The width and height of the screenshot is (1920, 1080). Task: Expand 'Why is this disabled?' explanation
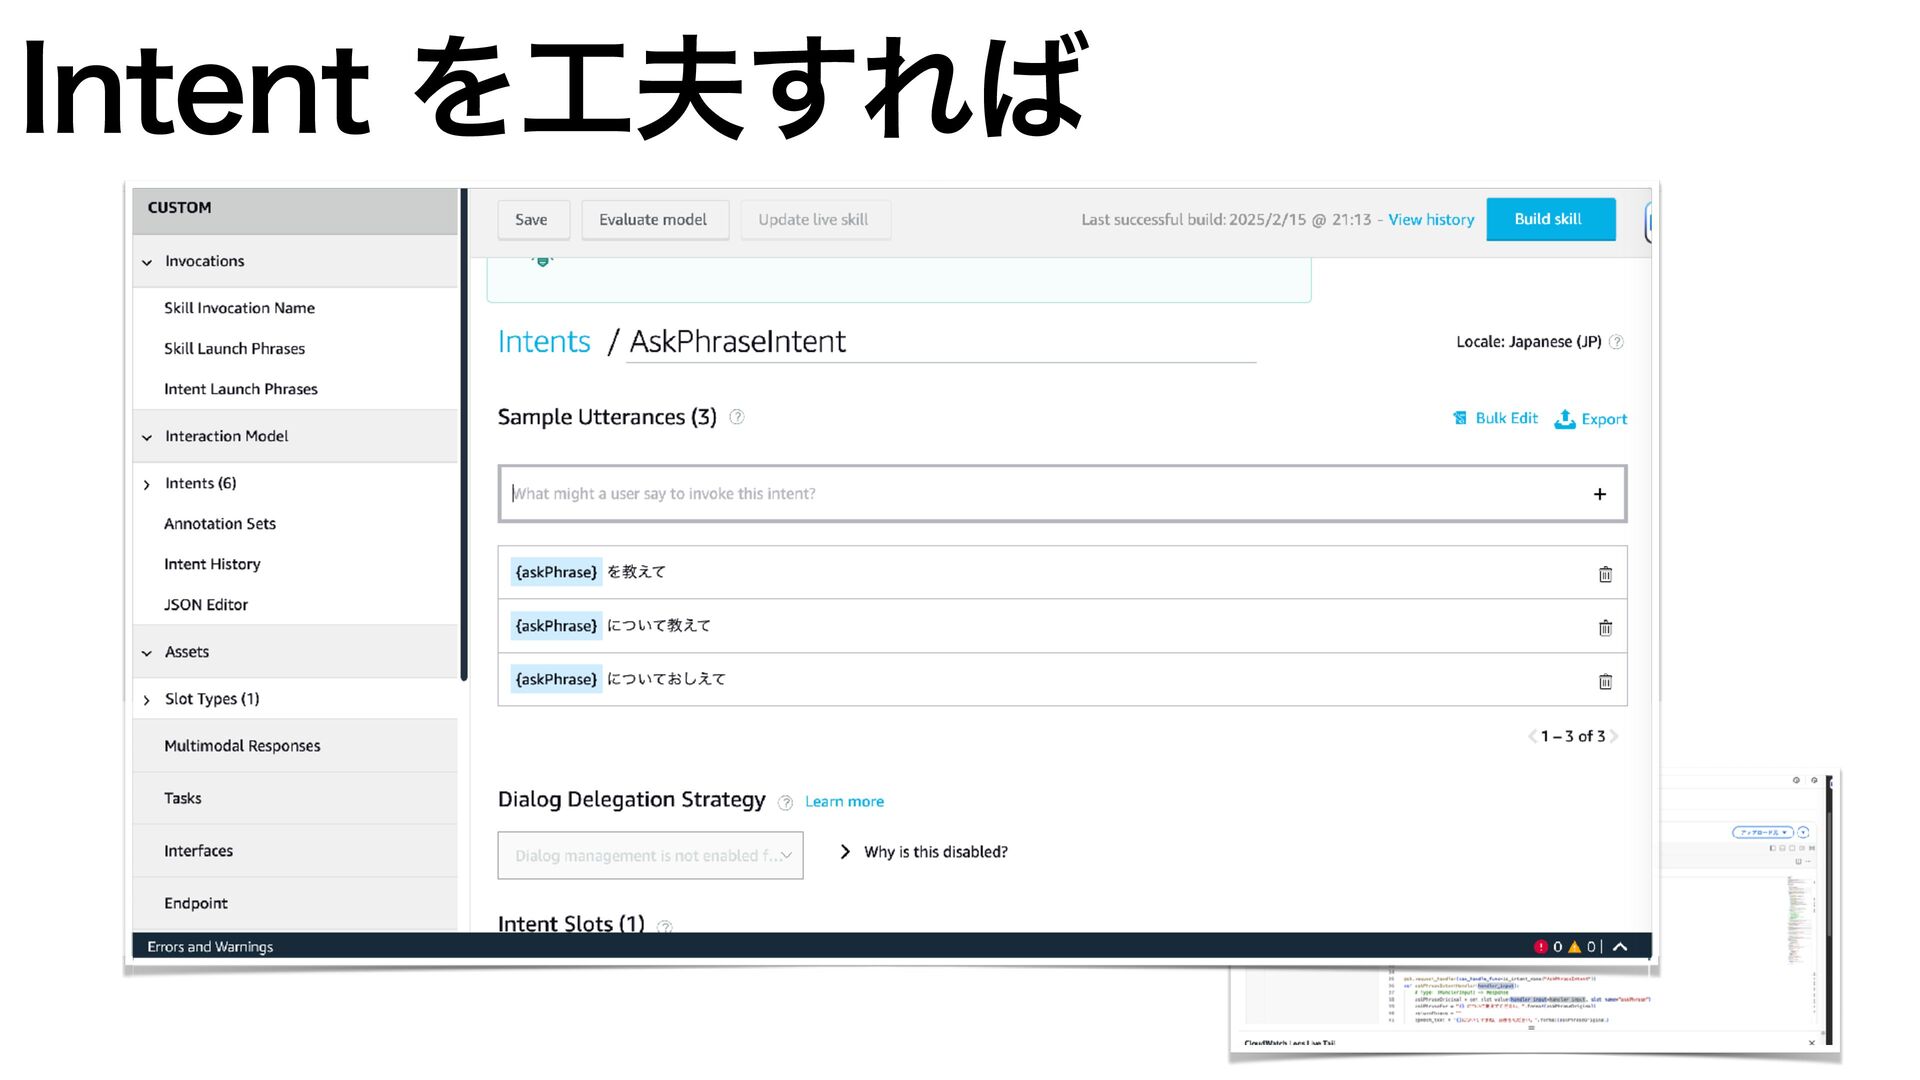(845, 852)
